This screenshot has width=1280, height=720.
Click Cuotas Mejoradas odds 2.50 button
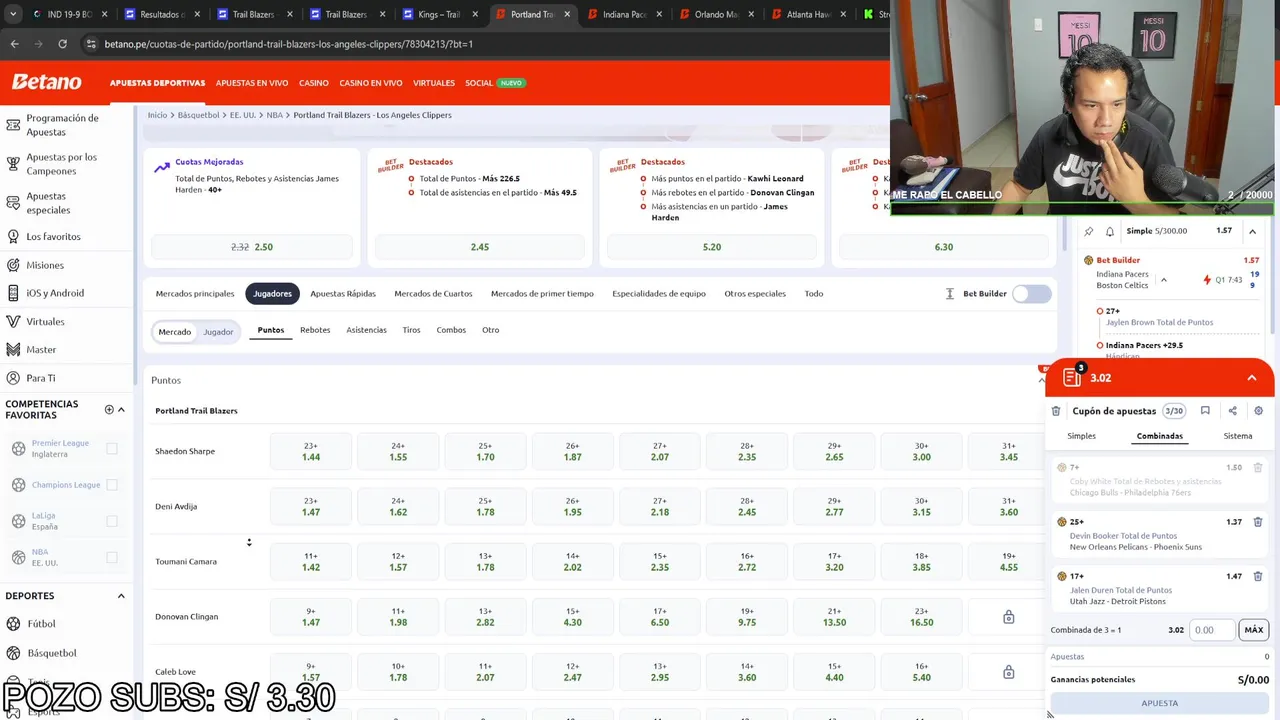coord(252,247)
